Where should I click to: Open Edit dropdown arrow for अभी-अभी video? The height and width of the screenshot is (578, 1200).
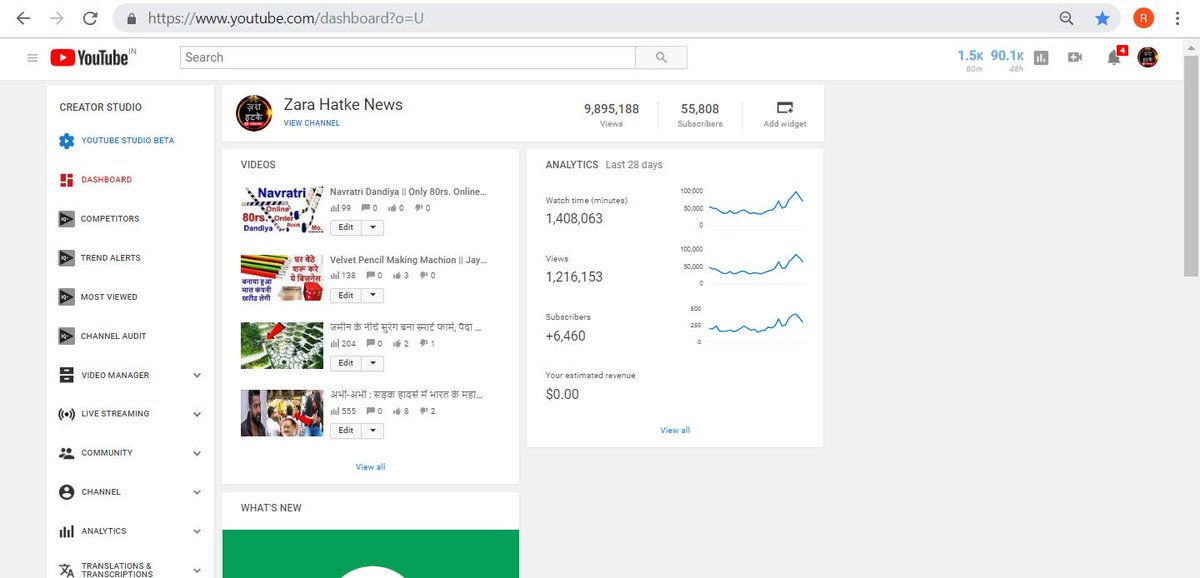(372, 431)
